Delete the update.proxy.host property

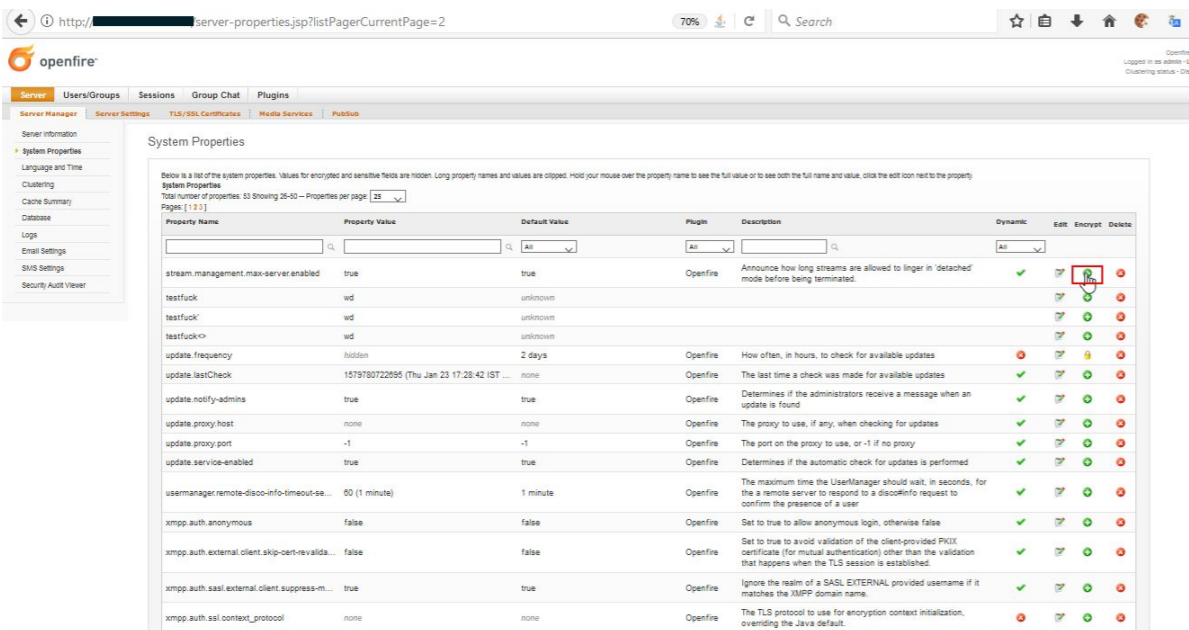point(1122,424)
